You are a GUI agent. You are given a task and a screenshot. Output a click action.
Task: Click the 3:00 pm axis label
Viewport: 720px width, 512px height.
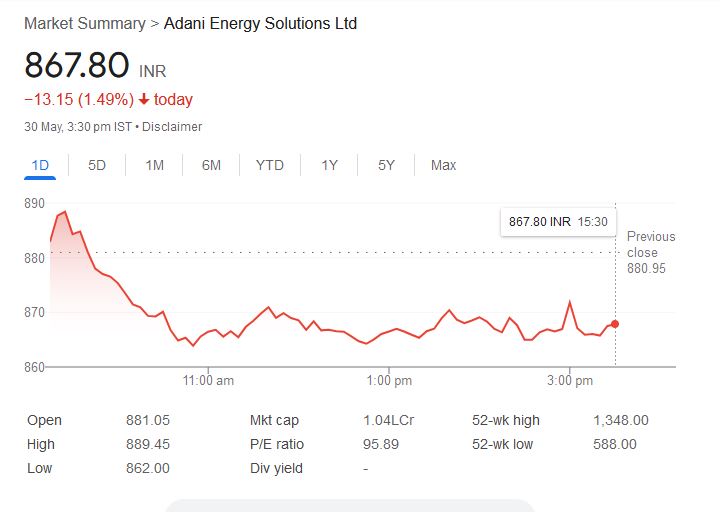[x=570, y=381]
